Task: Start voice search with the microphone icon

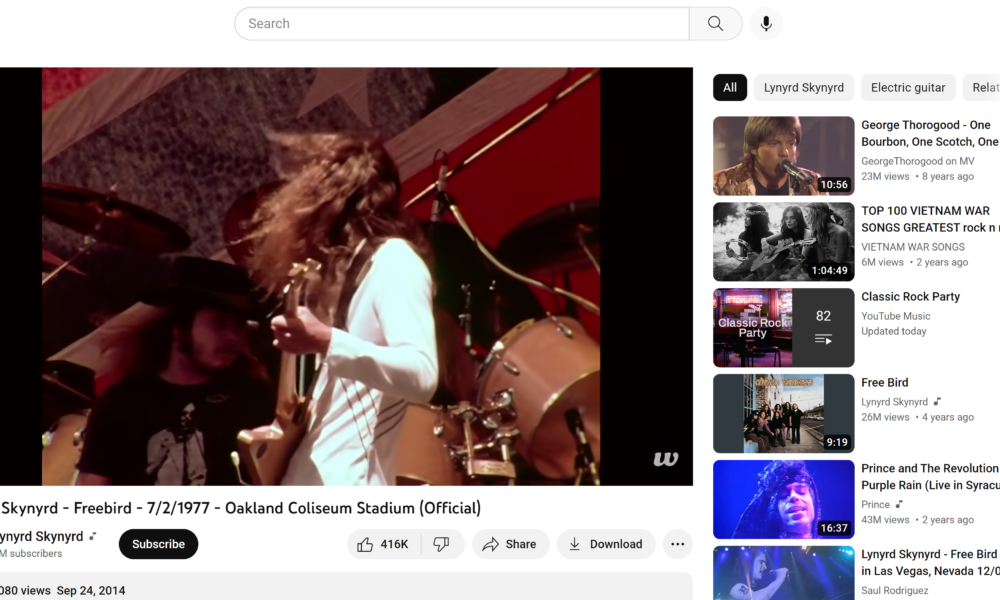Action: 766,24
